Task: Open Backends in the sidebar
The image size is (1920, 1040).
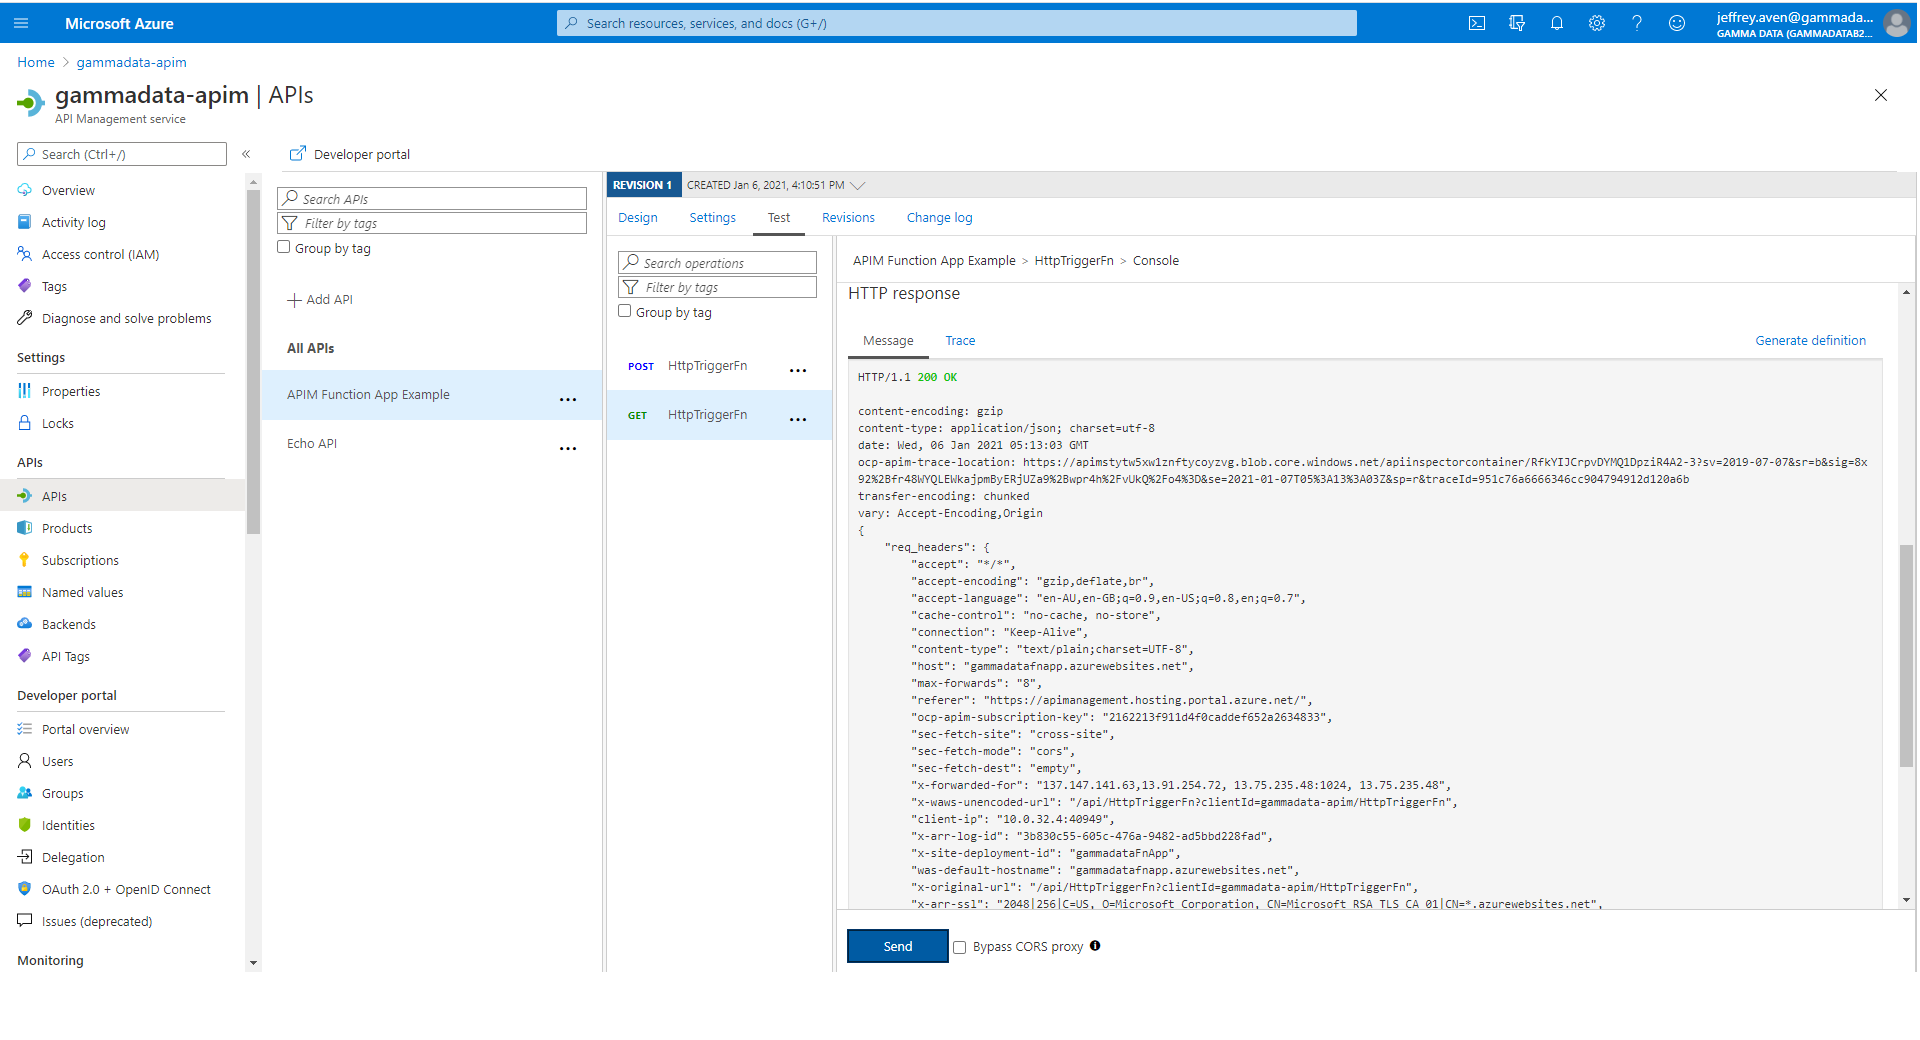Action: point(69,624)
